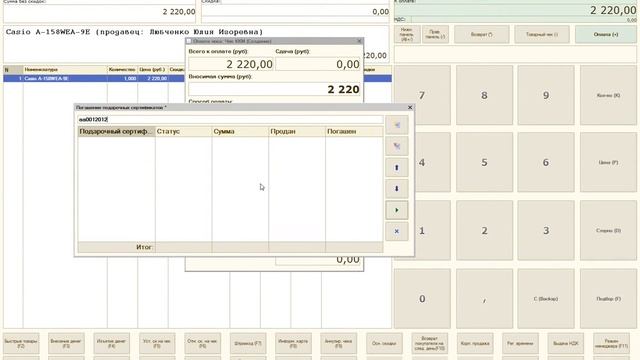Tap keypad digit 2 button
Screen dimensions: 640x360
click(484, 231)
